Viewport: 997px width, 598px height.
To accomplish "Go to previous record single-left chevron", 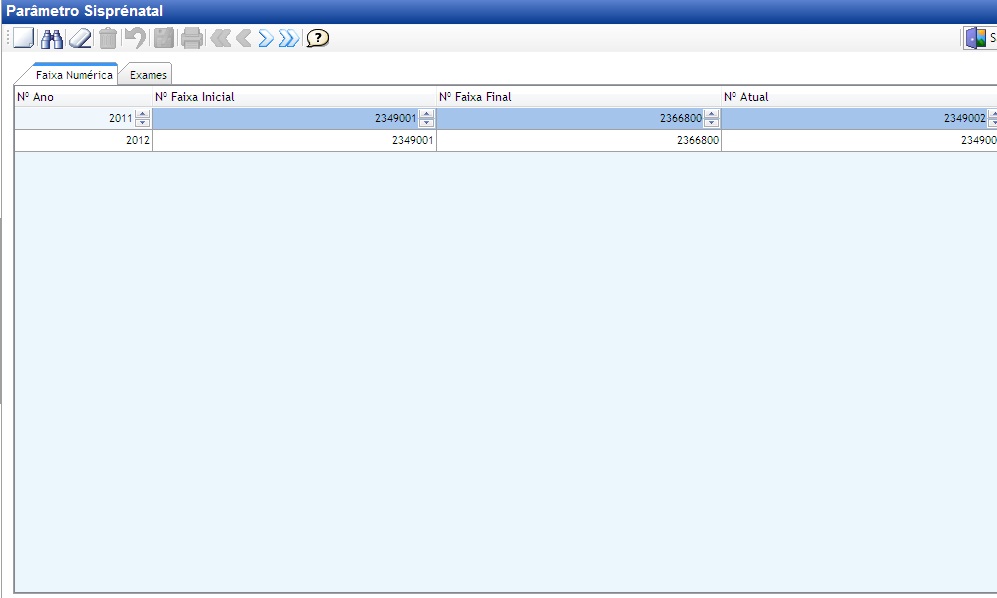I will tap(244, 38).
